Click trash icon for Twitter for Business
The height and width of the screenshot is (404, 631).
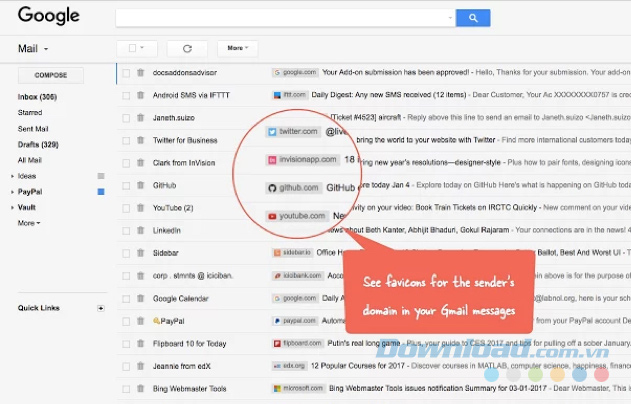140,140
